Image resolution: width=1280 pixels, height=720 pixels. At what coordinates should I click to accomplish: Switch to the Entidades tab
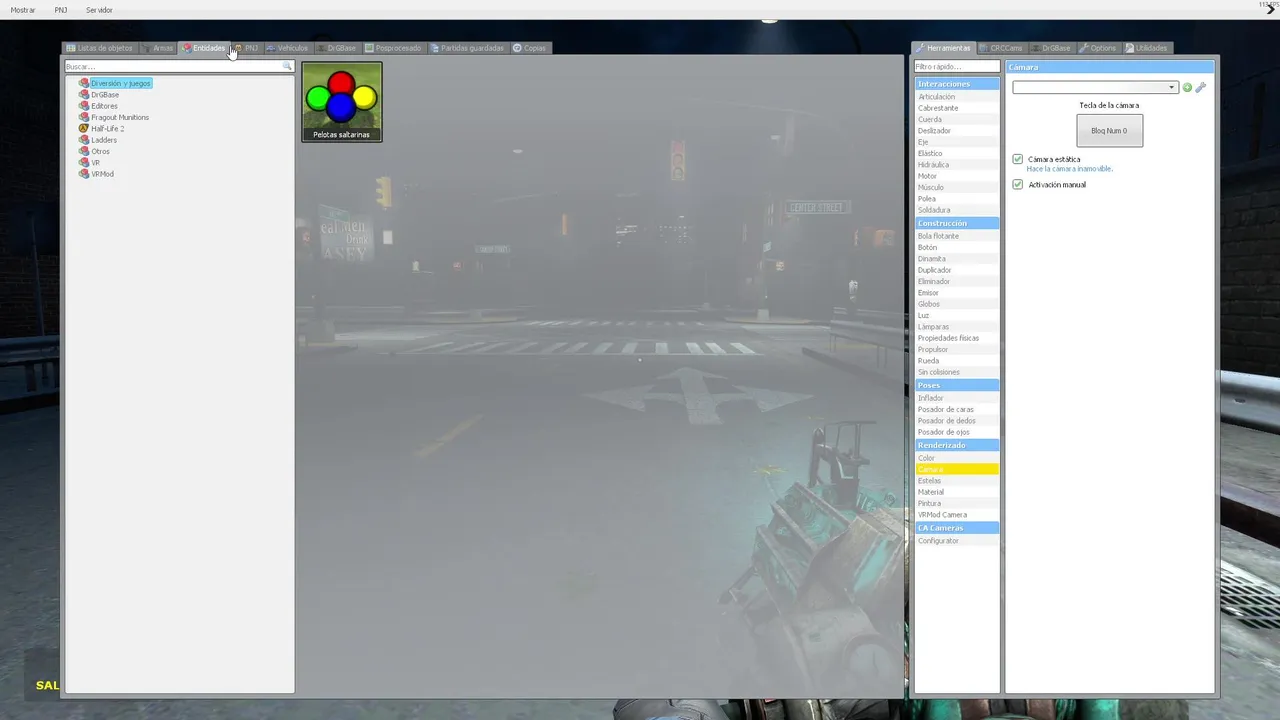coord(204,48)
